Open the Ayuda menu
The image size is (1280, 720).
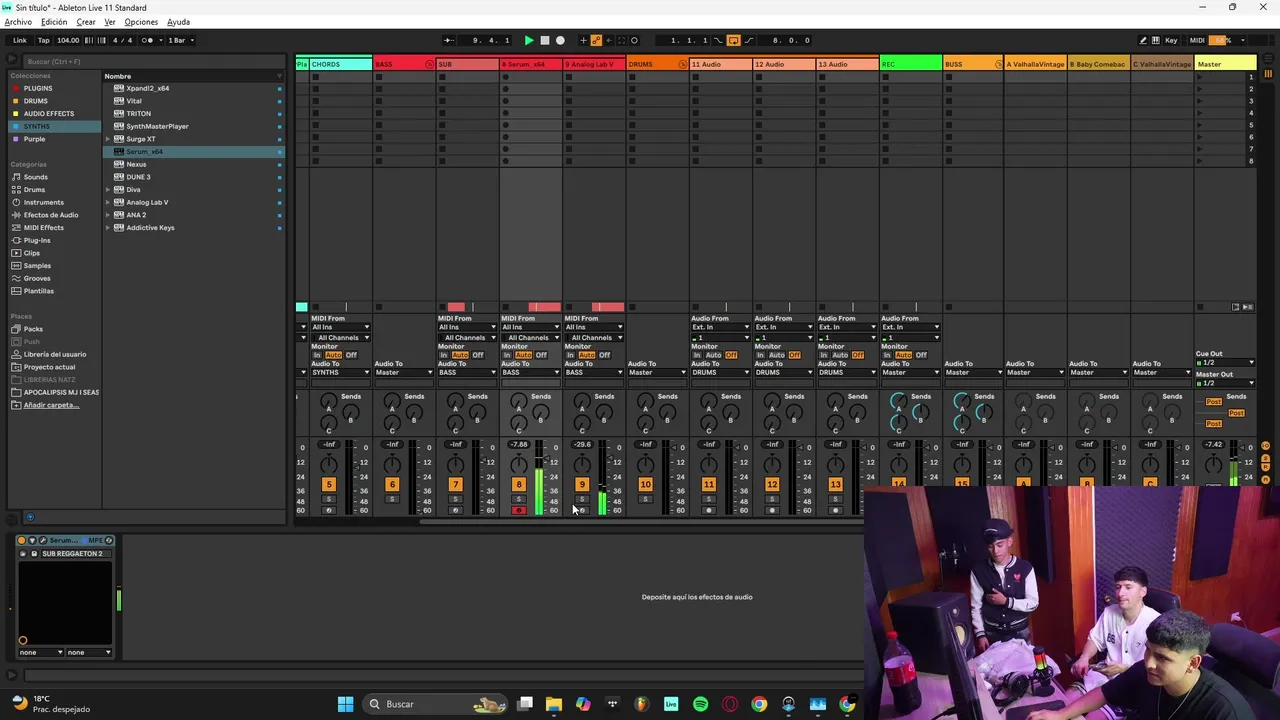(178, 22)
